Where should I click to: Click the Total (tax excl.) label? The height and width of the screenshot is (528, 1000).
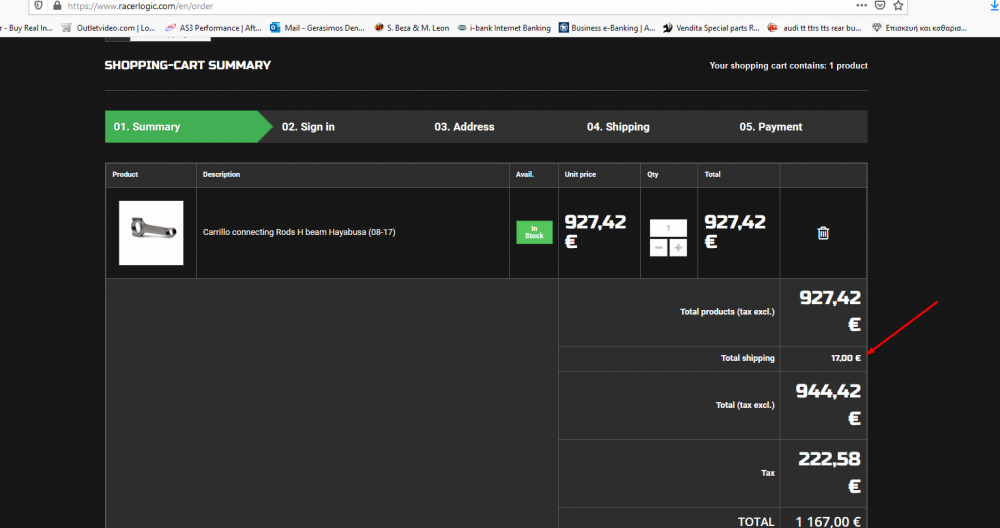pyautogui.click(x=745, y=405)
